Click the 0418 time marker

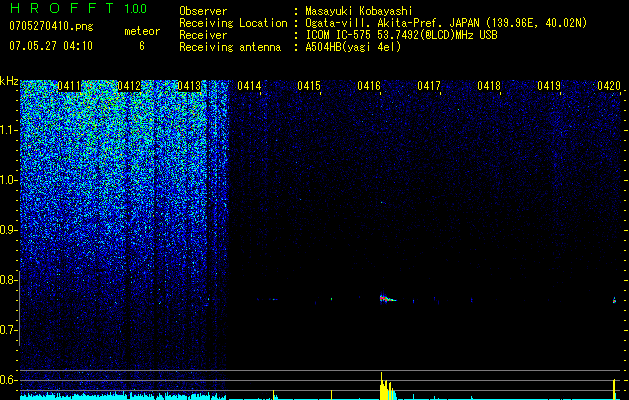(x=489, y=86)
